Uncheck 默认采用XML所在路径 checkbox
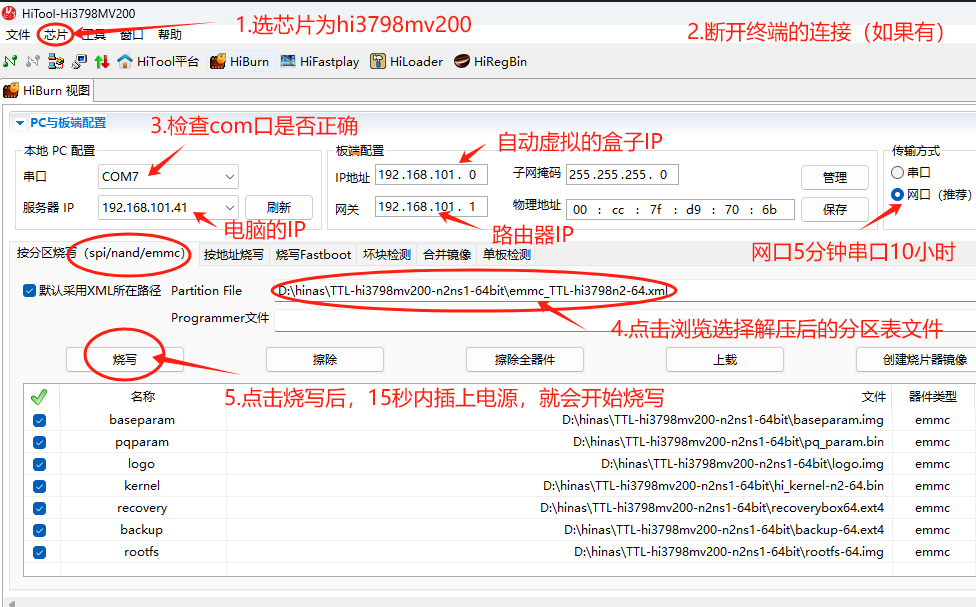976x607 pixels. coord(29,291)
